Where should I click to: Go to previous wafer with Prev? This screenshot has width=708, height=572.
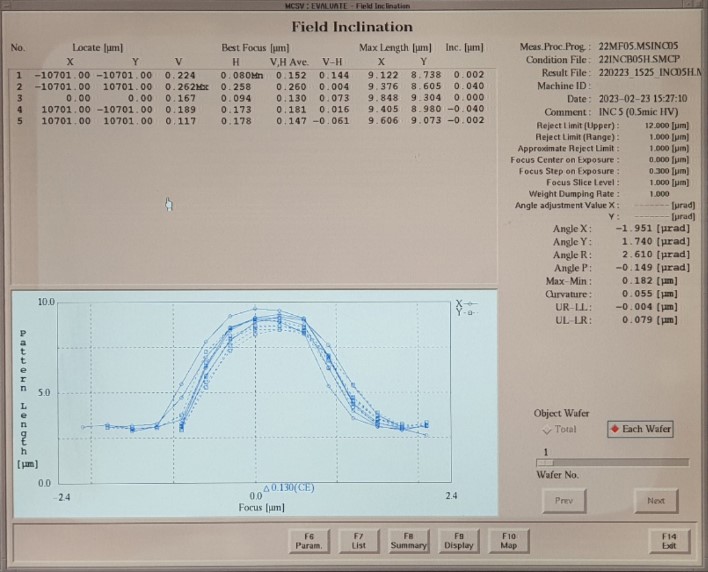(564, 500)
